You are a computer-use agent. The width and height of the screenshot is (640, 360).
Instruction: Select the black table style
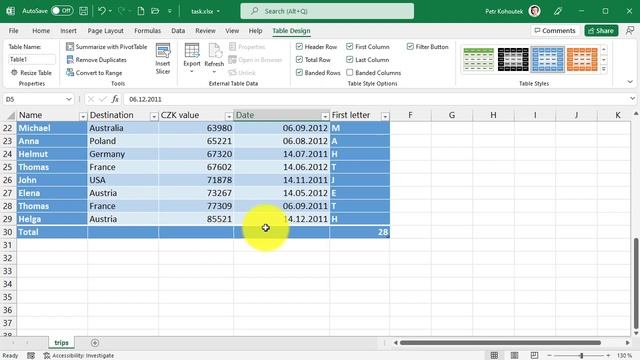point(513,60)
